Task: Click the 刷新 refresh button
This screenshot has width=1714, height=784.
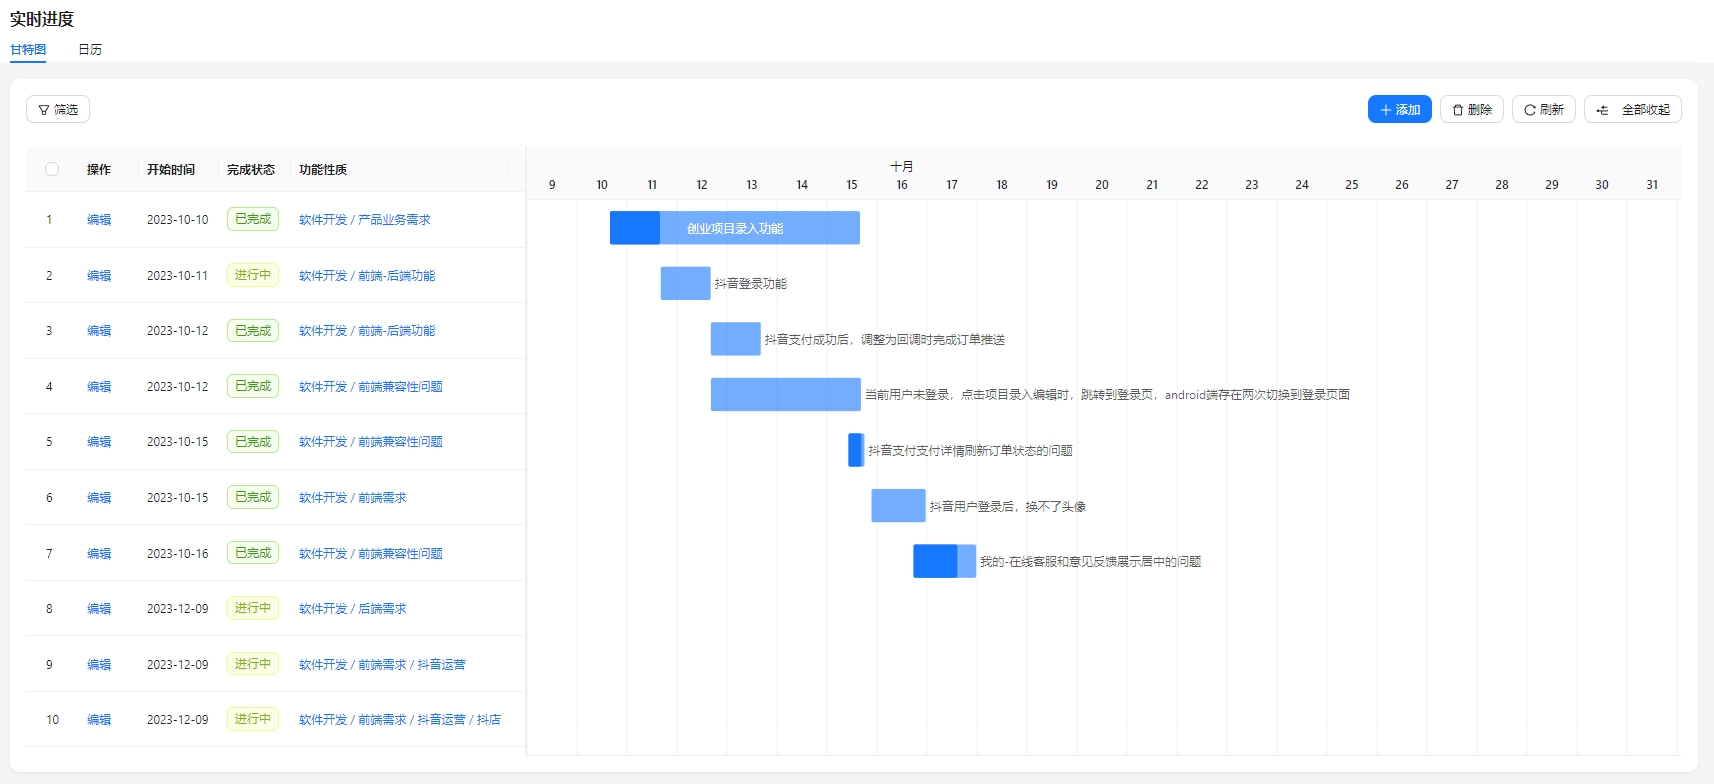Action: 1543,109
